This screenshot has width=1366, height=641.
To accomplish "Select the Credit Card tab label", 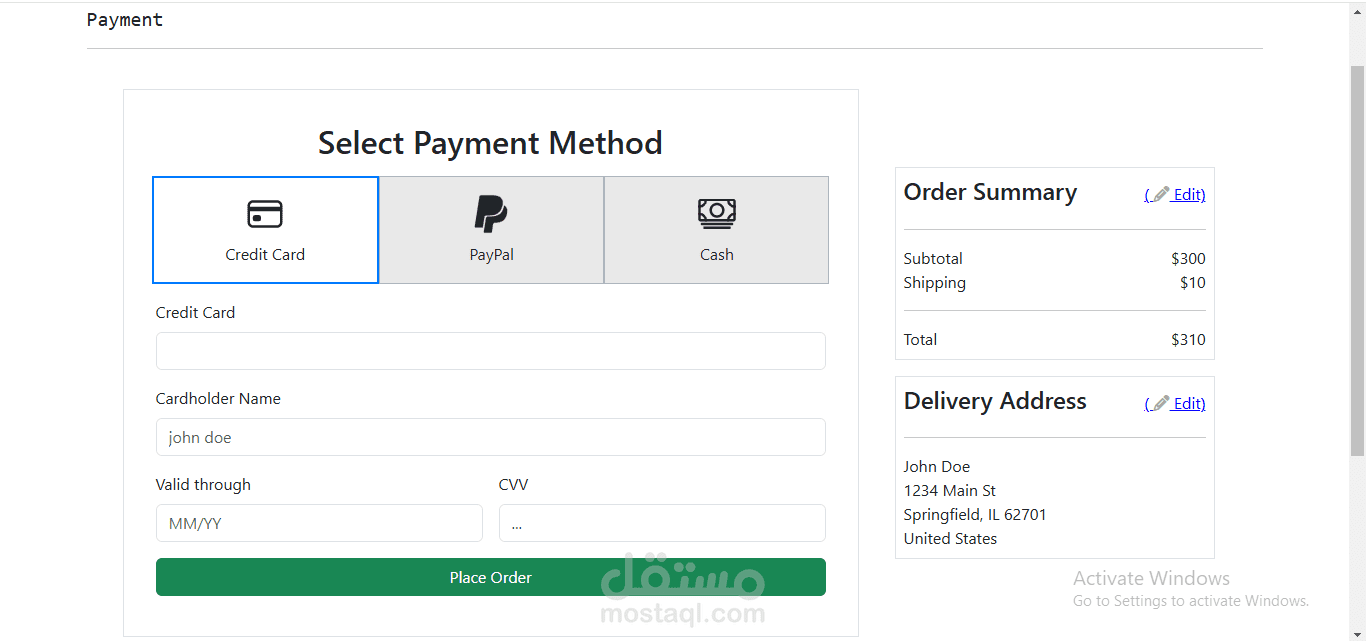I will point(265,255).
